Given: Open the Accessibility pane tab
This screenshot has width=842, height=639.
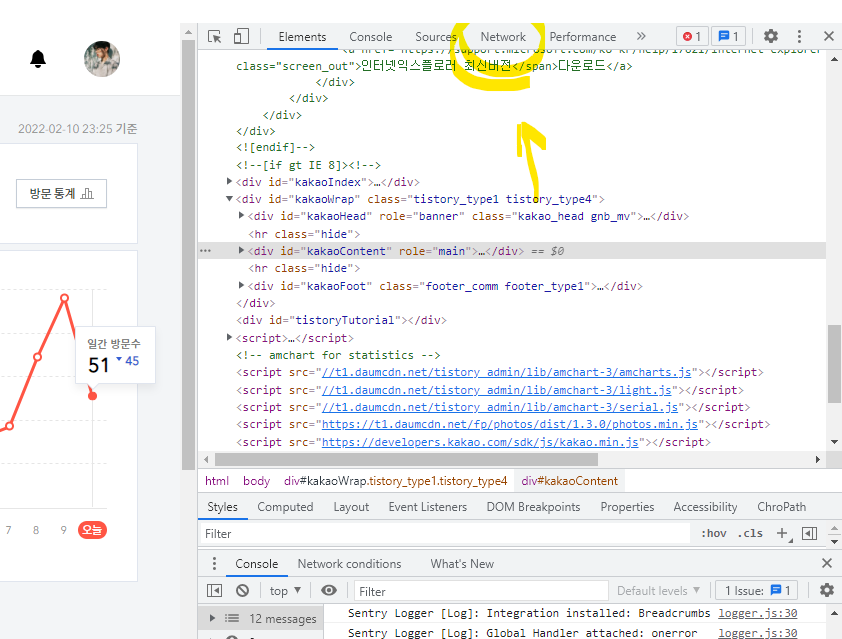Looking at the screenshot, I should pos(705,507).
